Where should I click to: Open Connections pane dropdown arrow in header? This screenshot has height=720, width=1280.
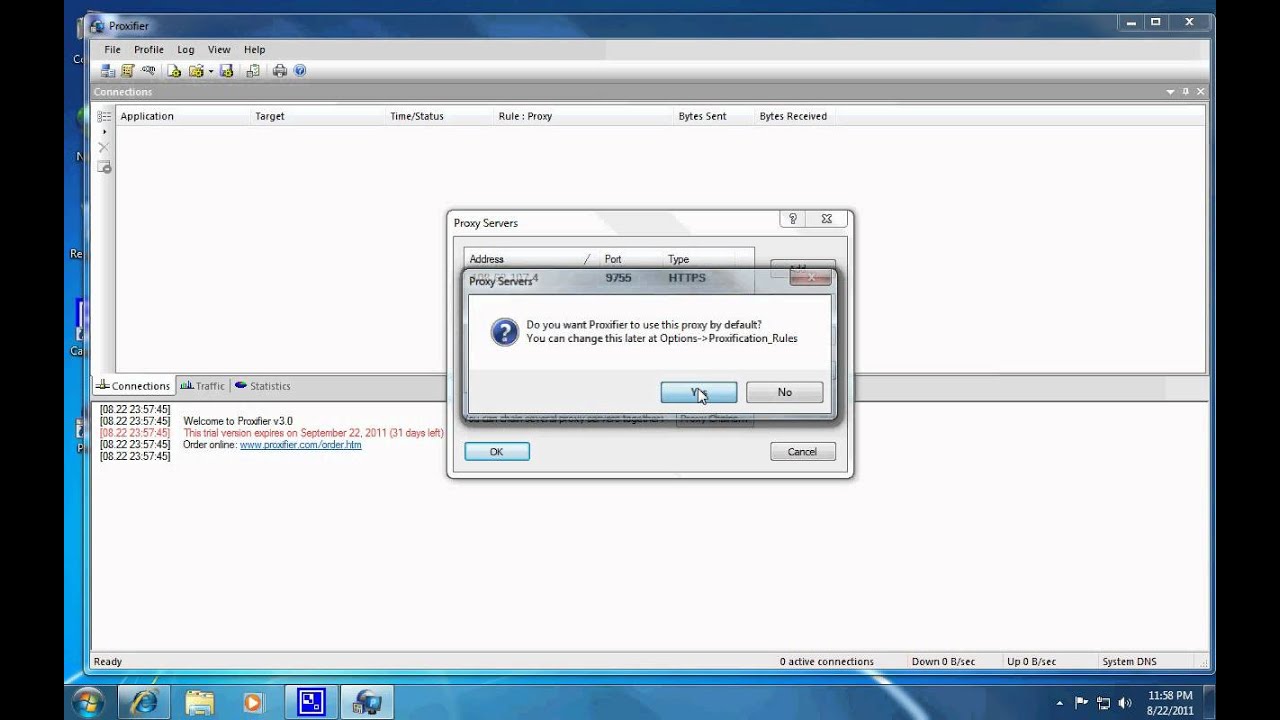coord(1170,92)
